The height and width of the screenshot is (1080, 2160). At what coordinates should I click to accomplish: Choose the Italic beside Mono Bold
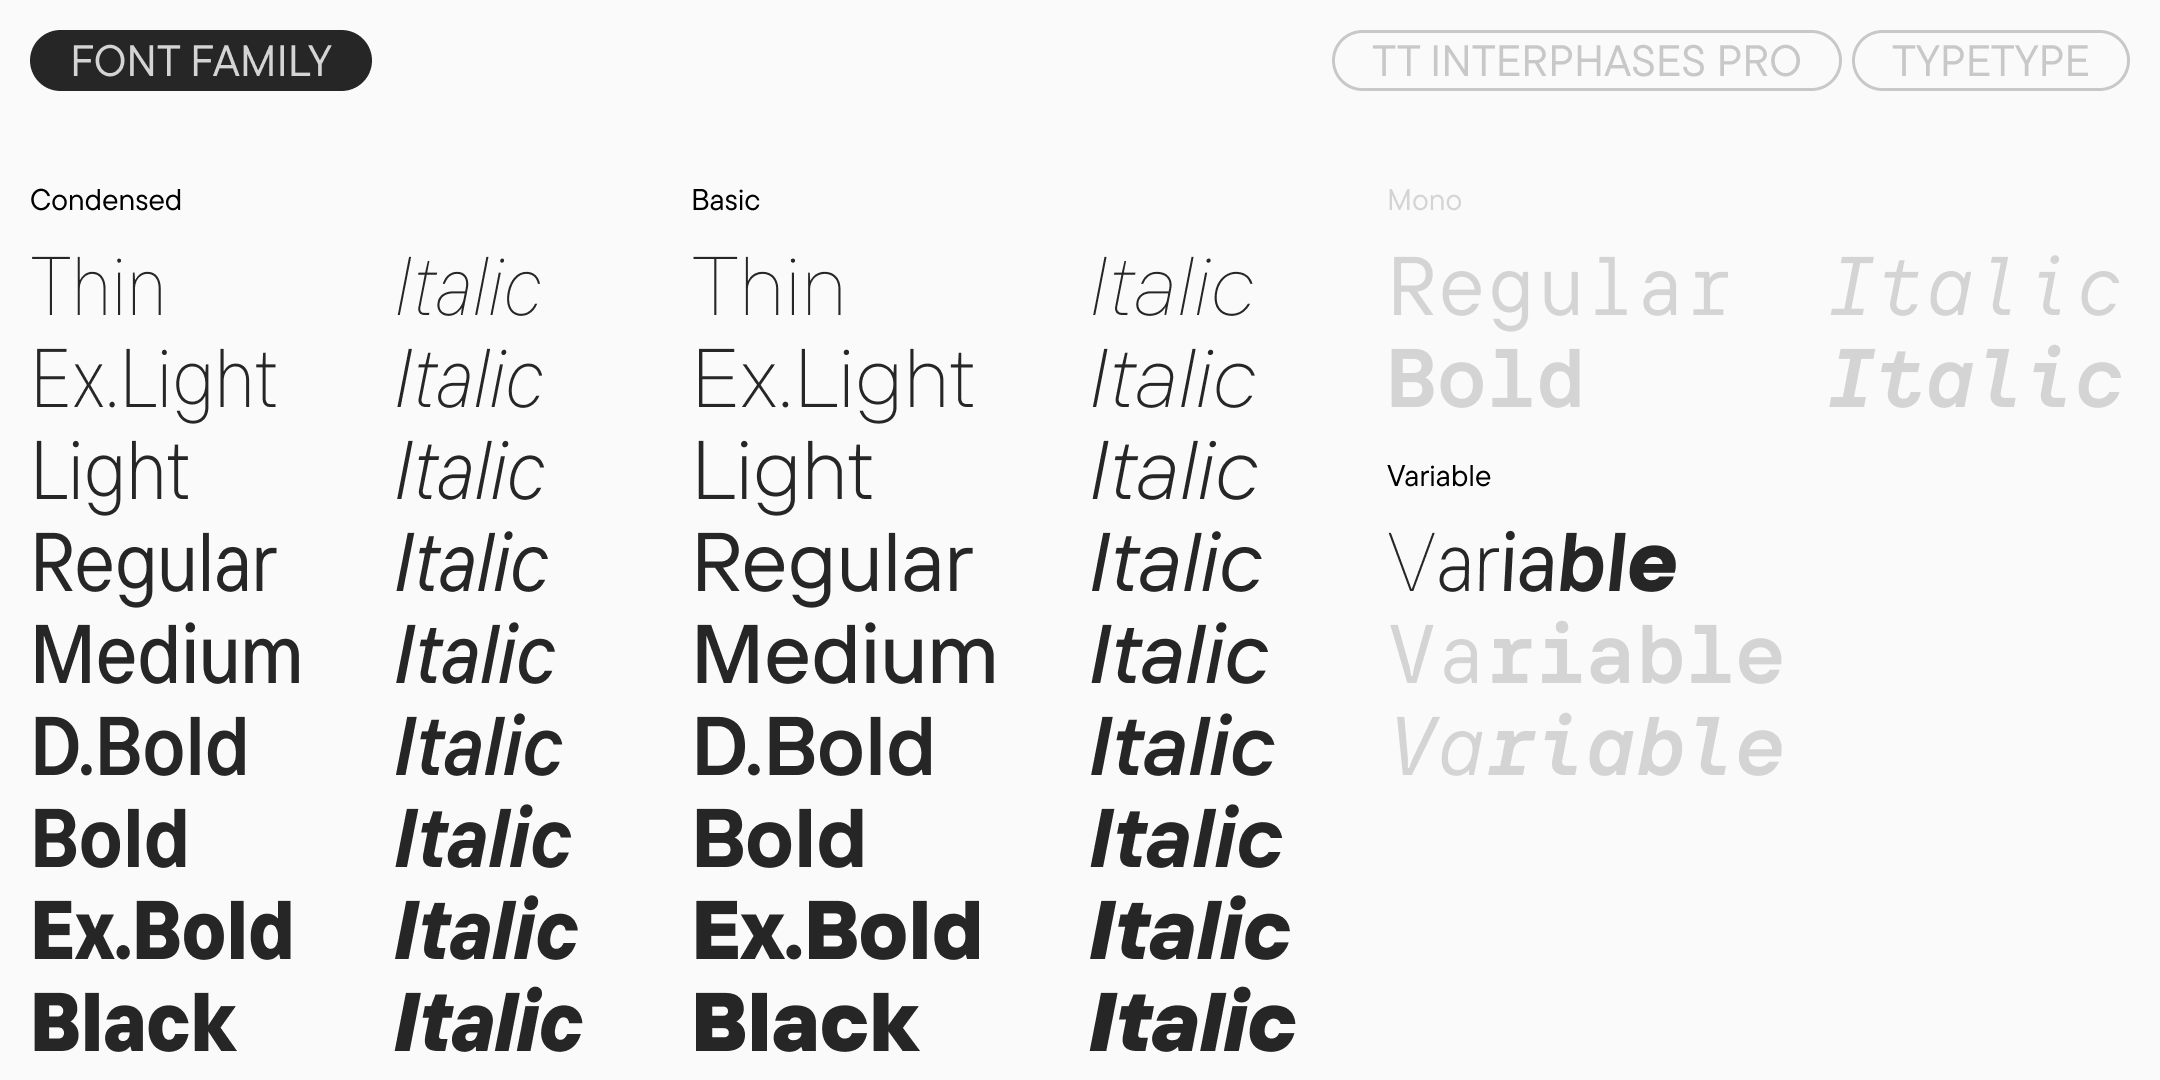[1976, 380]
